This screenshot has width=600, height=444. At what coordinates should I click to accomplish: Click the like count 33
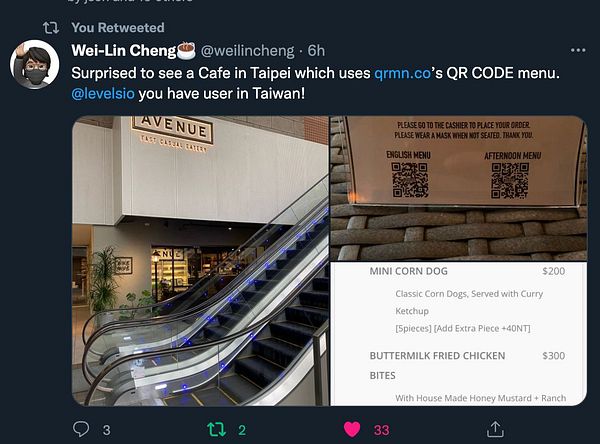point(382,430)
